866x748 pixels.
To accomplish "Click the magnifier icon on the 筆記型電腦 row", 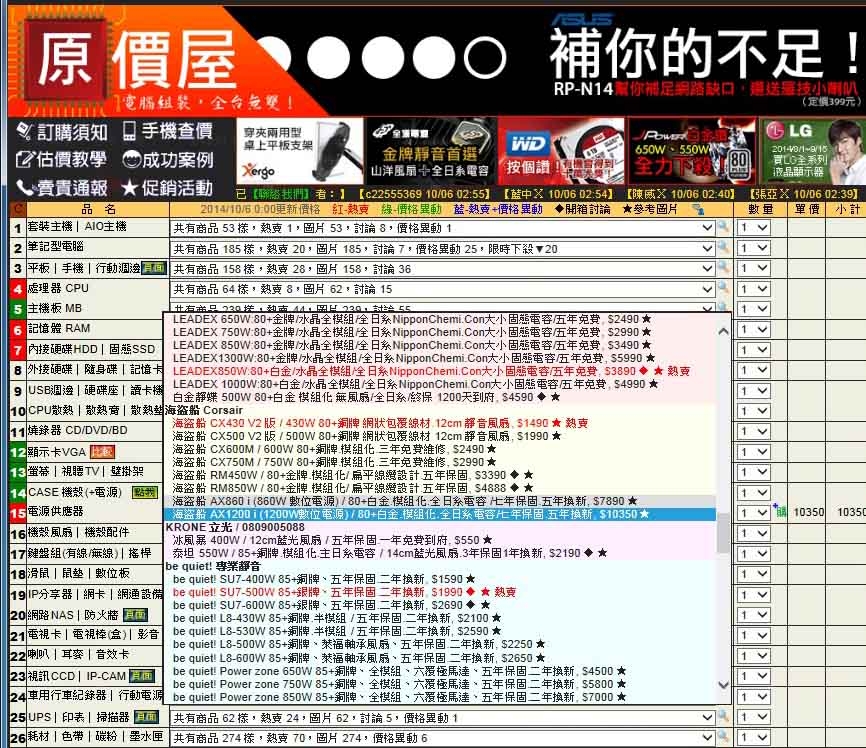I will 723,247.
